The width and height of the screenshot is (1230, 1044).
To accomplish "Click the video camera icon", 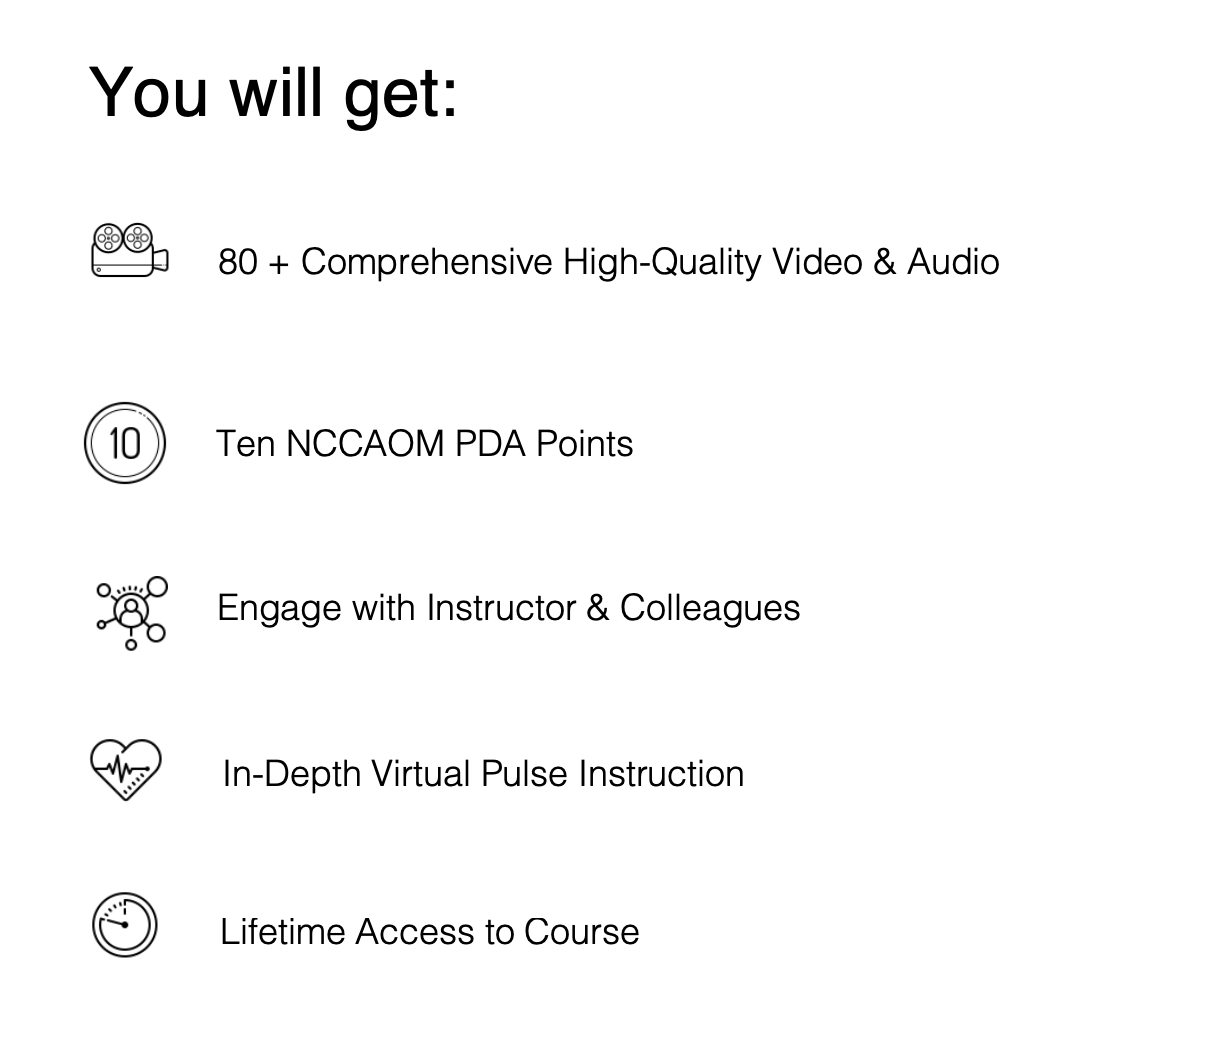I will (129, 250).
